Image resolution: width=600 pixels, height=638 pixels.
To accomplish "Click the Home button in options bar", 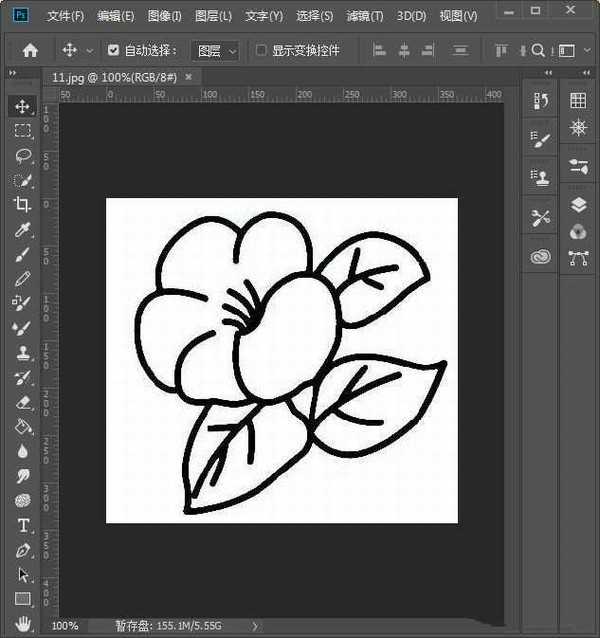I will [30, 50].
